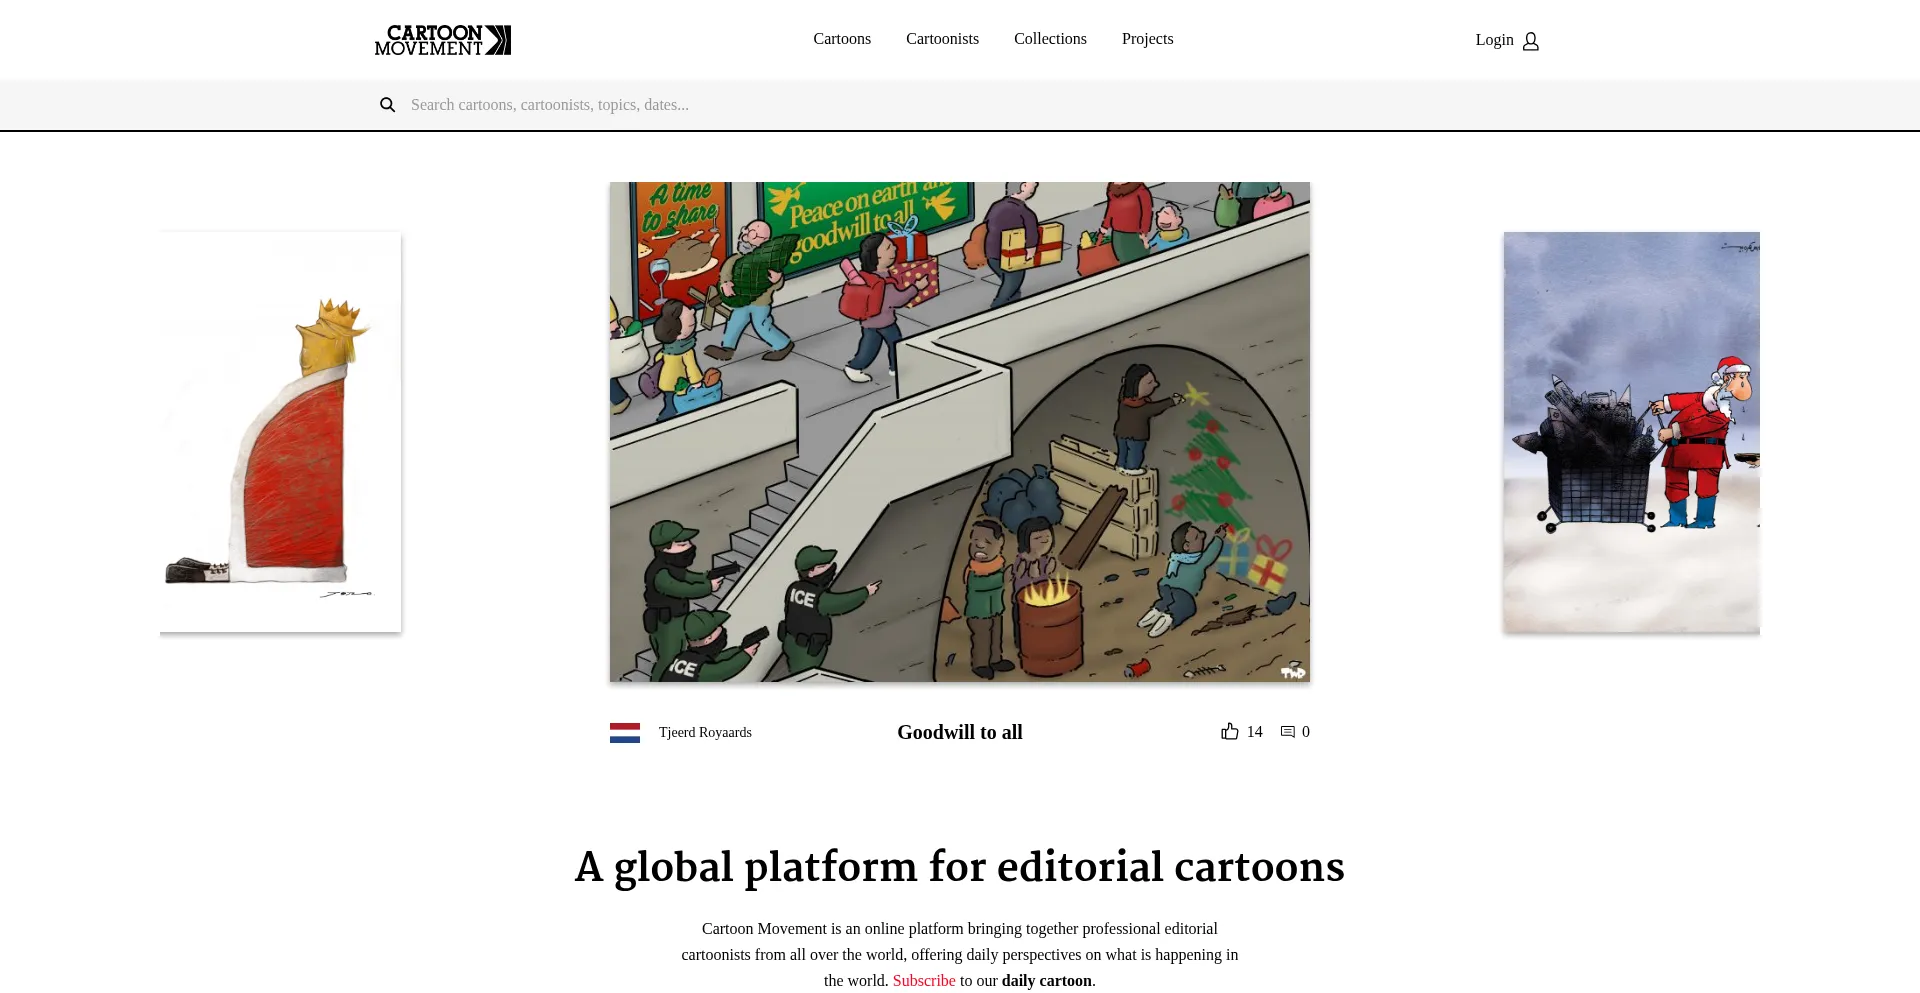Click cartoonist name Tjeerd Royaards
Screen dimensions: 1920x993
(x=704, y=732)
